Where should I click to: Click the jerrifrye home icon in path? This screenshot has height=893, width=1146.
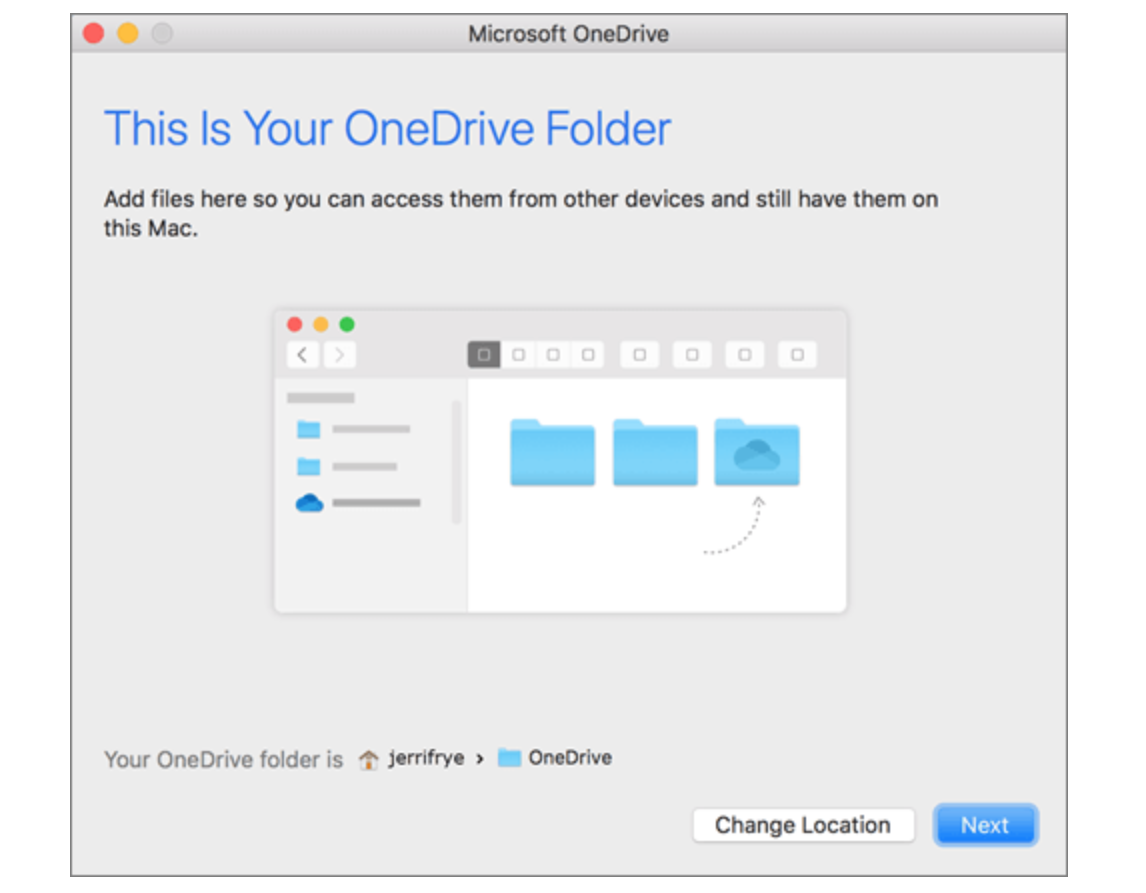pos(368,759)
